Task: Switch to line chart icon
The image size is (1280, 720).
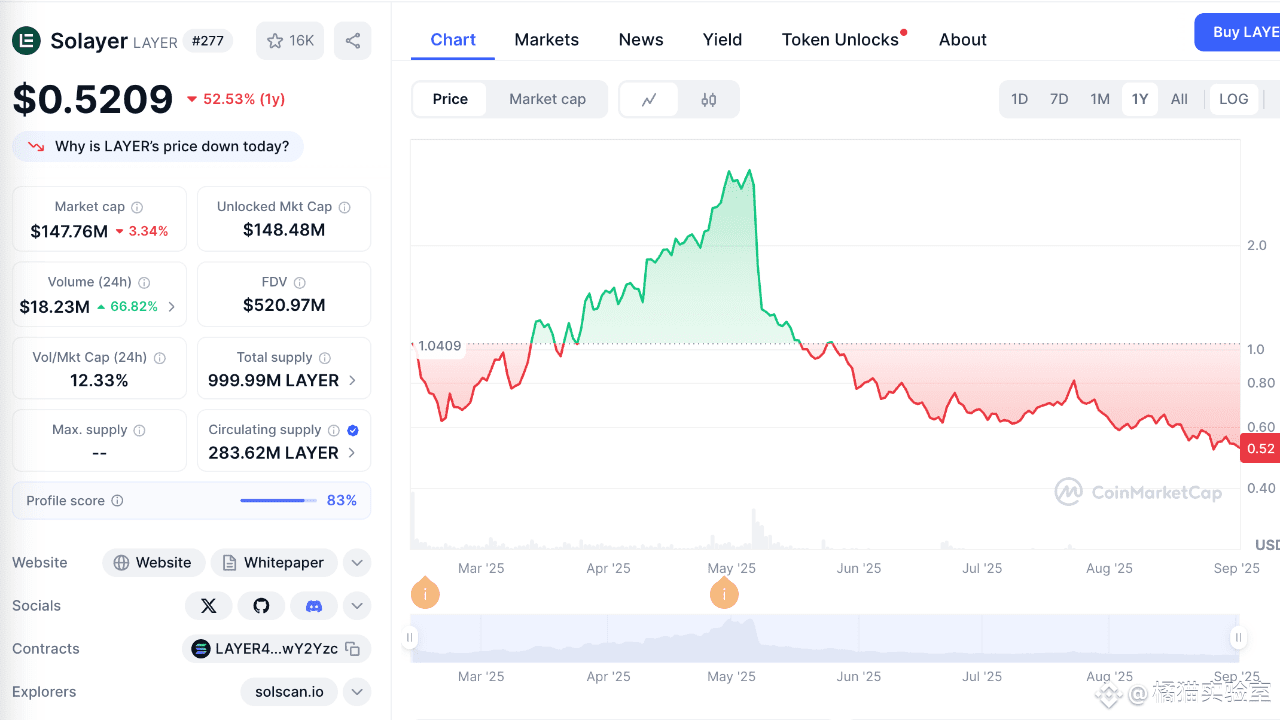Action: (x=649, y=99)
